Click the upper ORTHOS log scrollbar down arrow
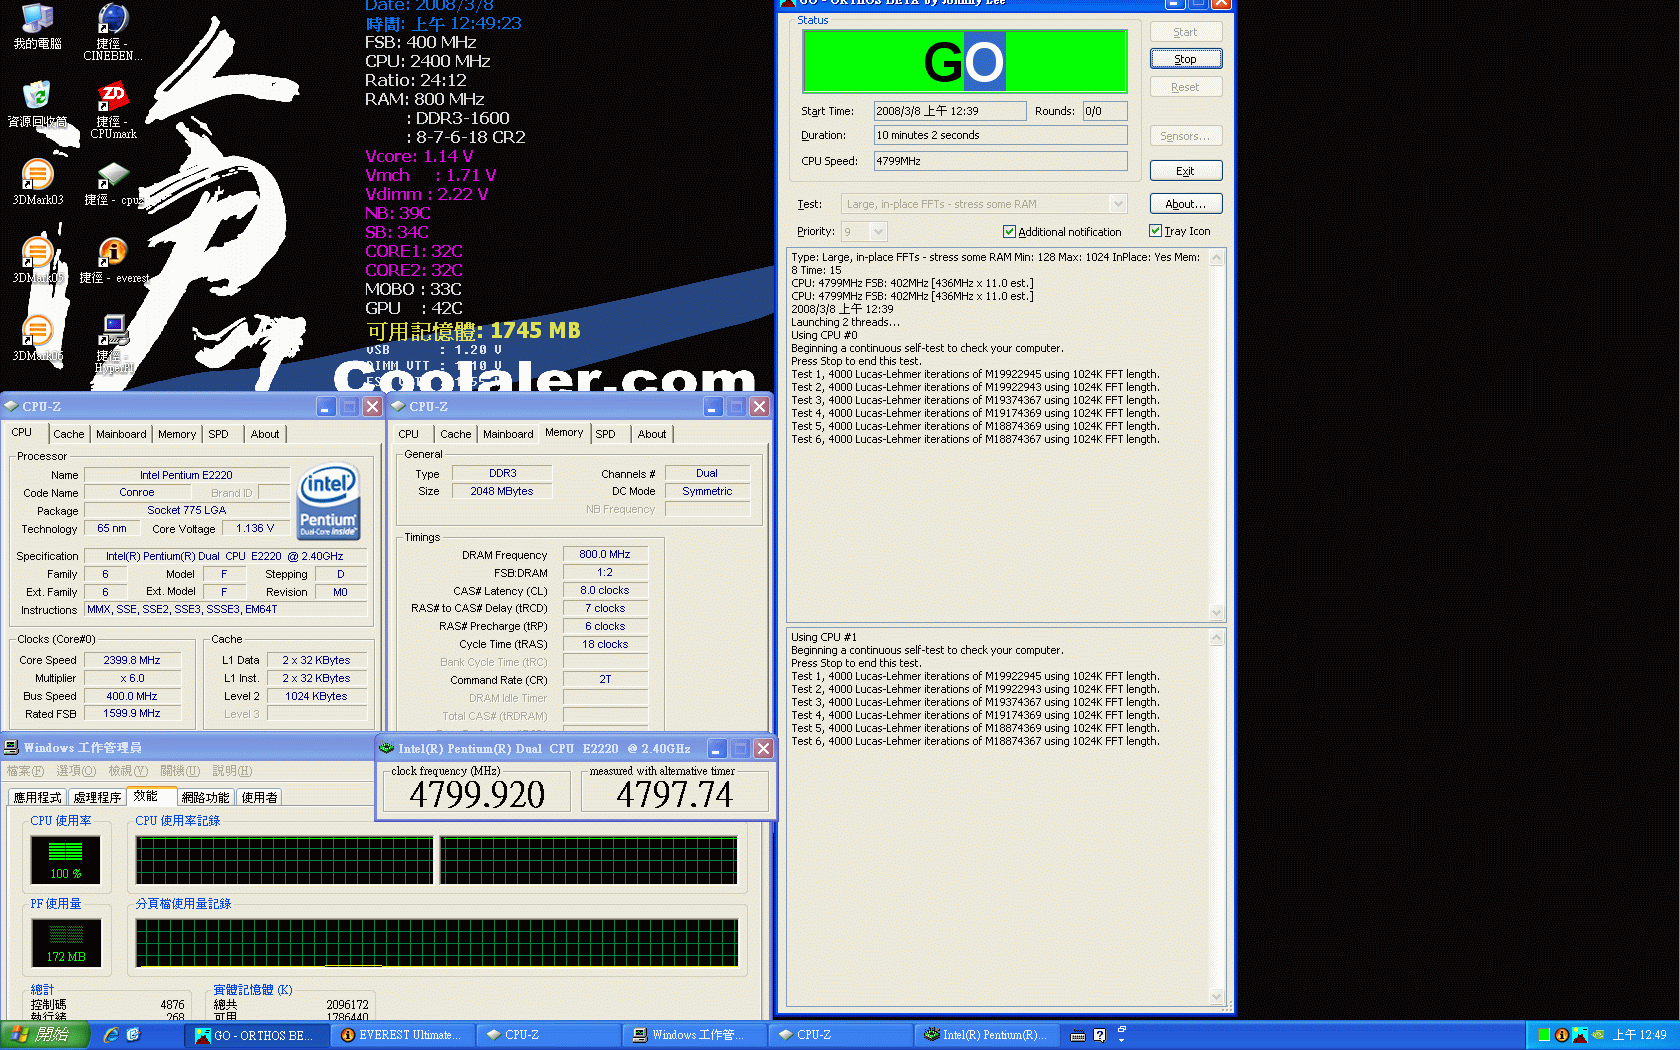This screenshot has height=1050, width=1680. pos(1217,612)
